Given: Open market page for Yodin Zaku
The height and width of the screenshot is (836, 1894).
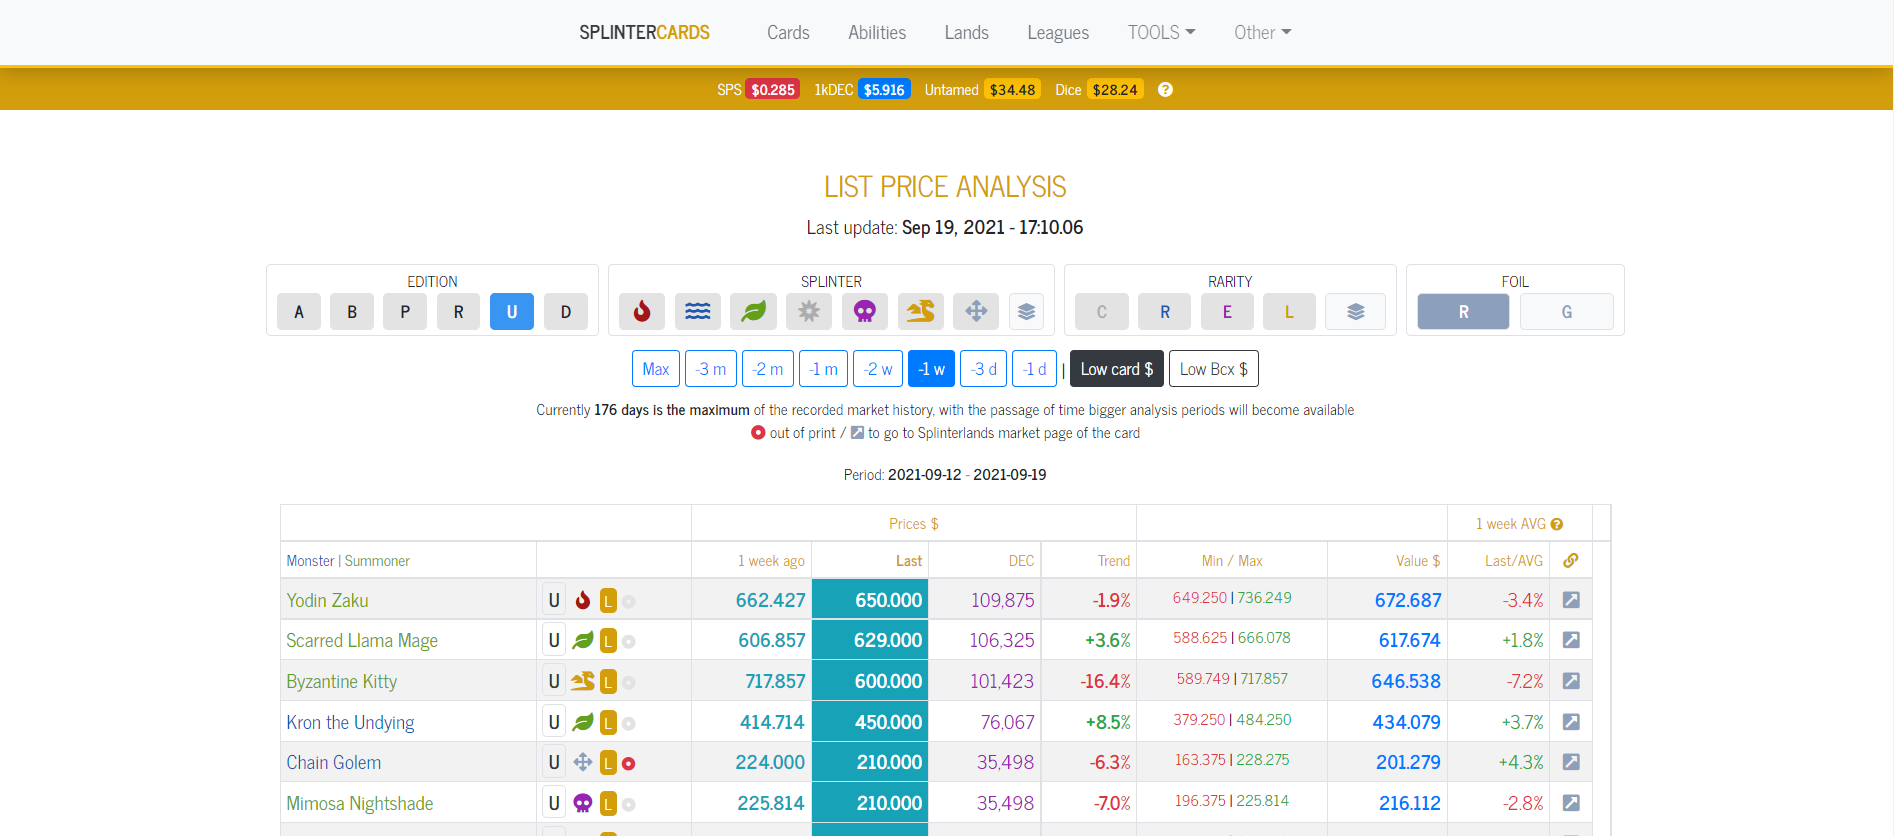Looking at the screenshot, I should tap(1571, 600).
